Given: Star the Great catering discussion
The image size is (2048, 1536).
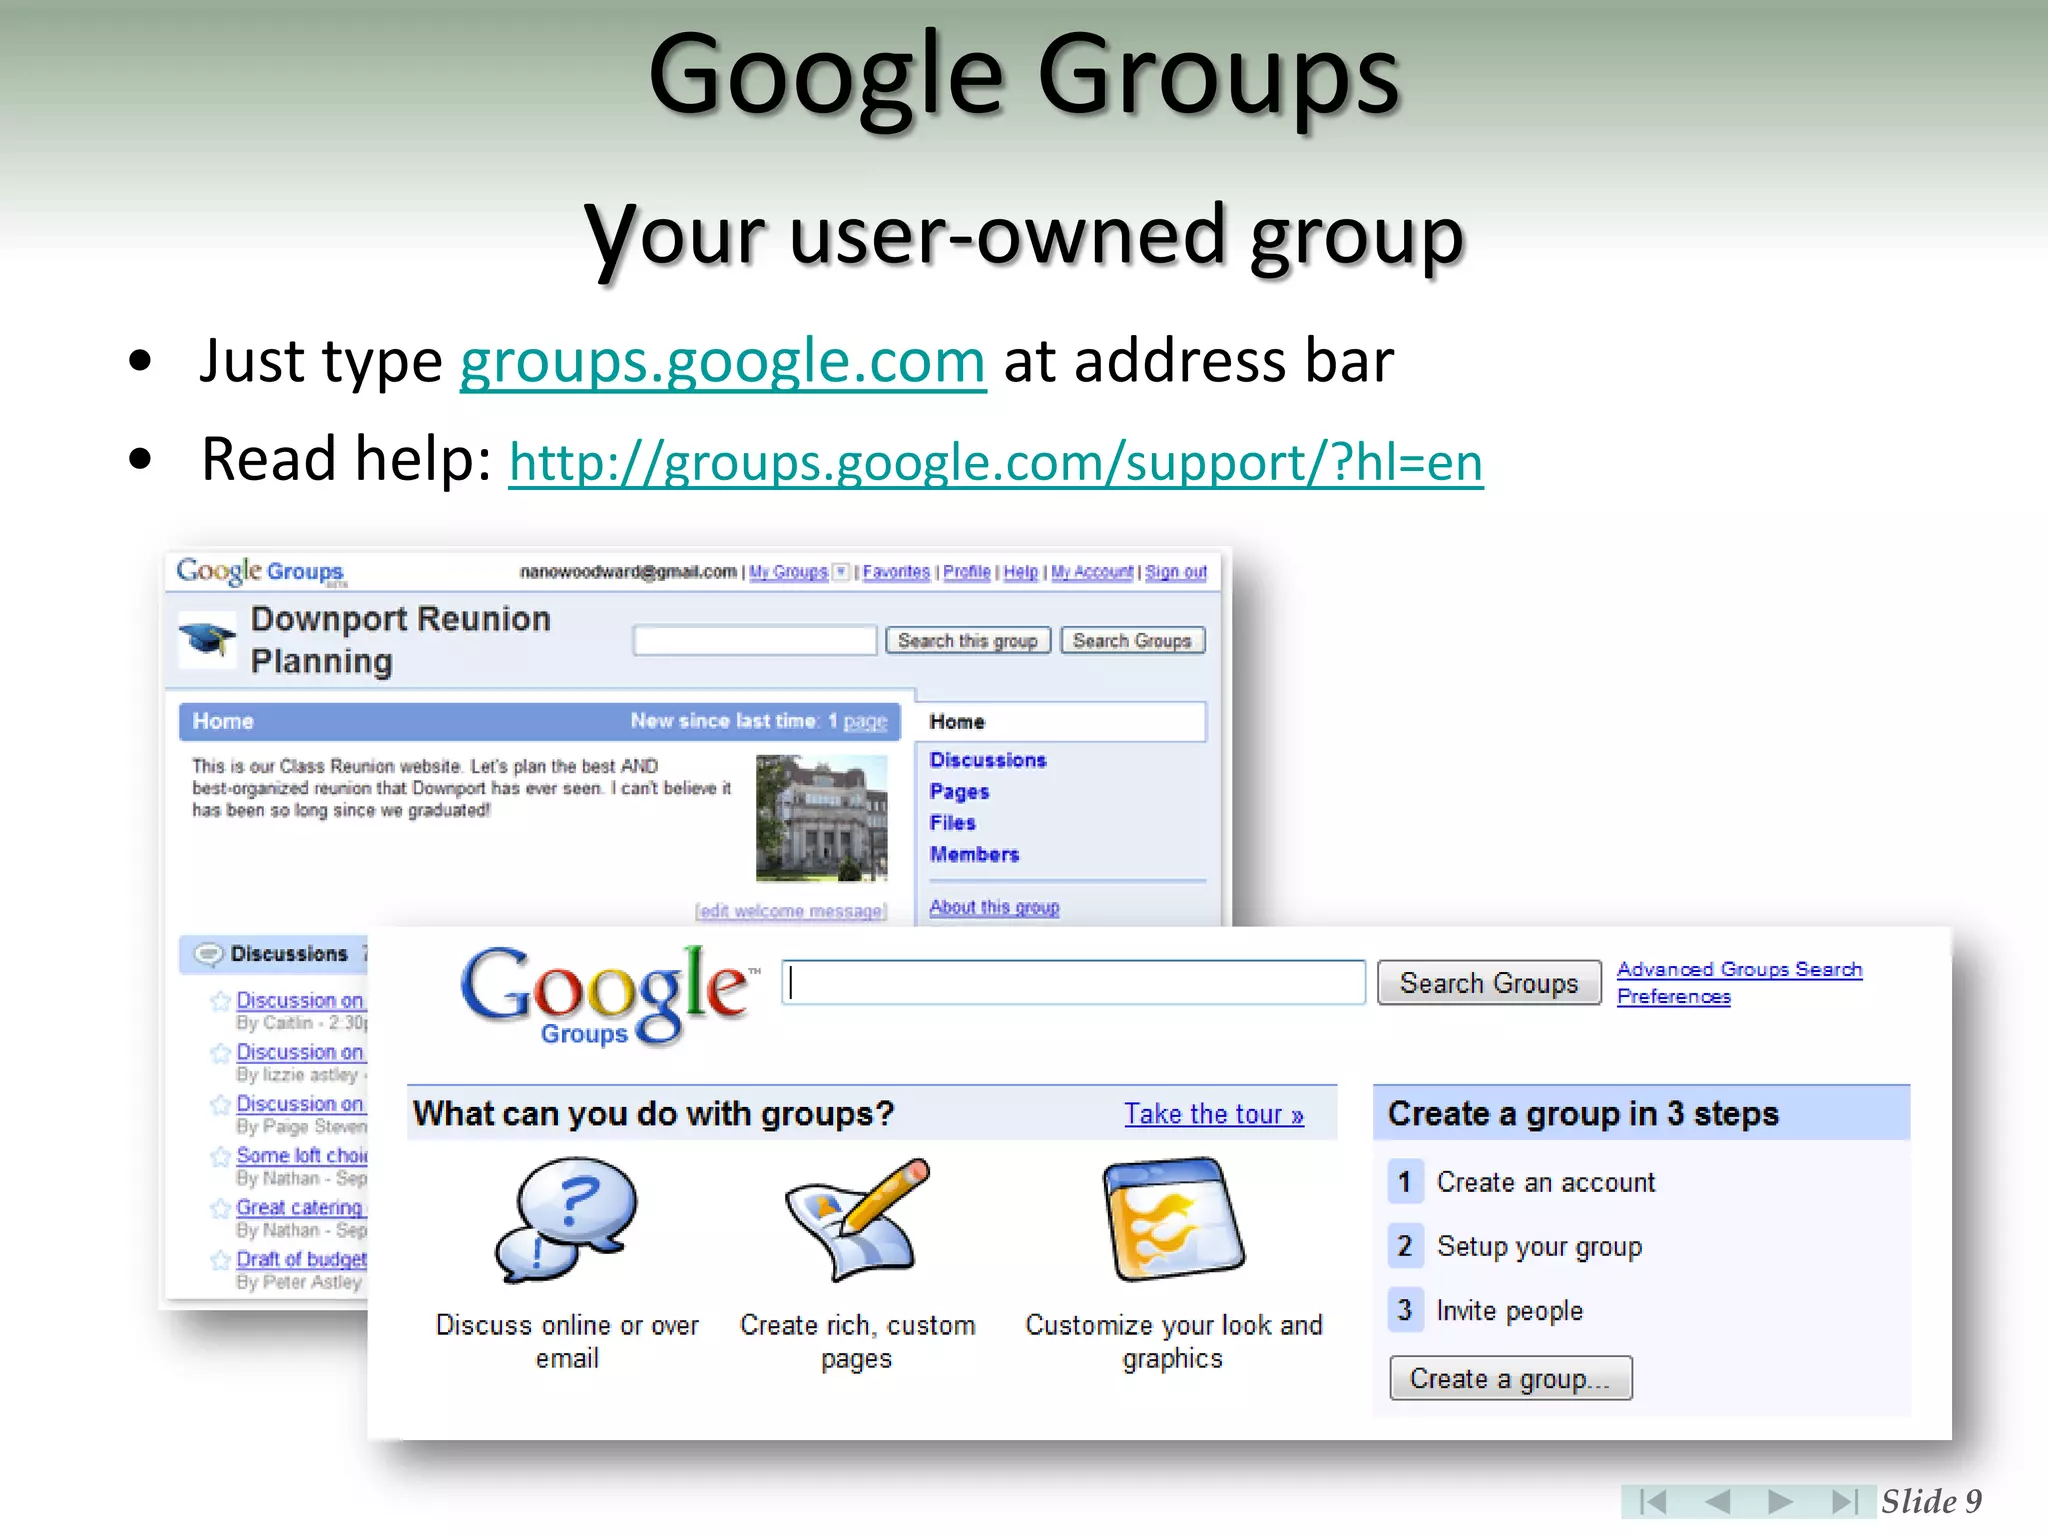Looking at the screenshot, I should [x=220, y=1208].
